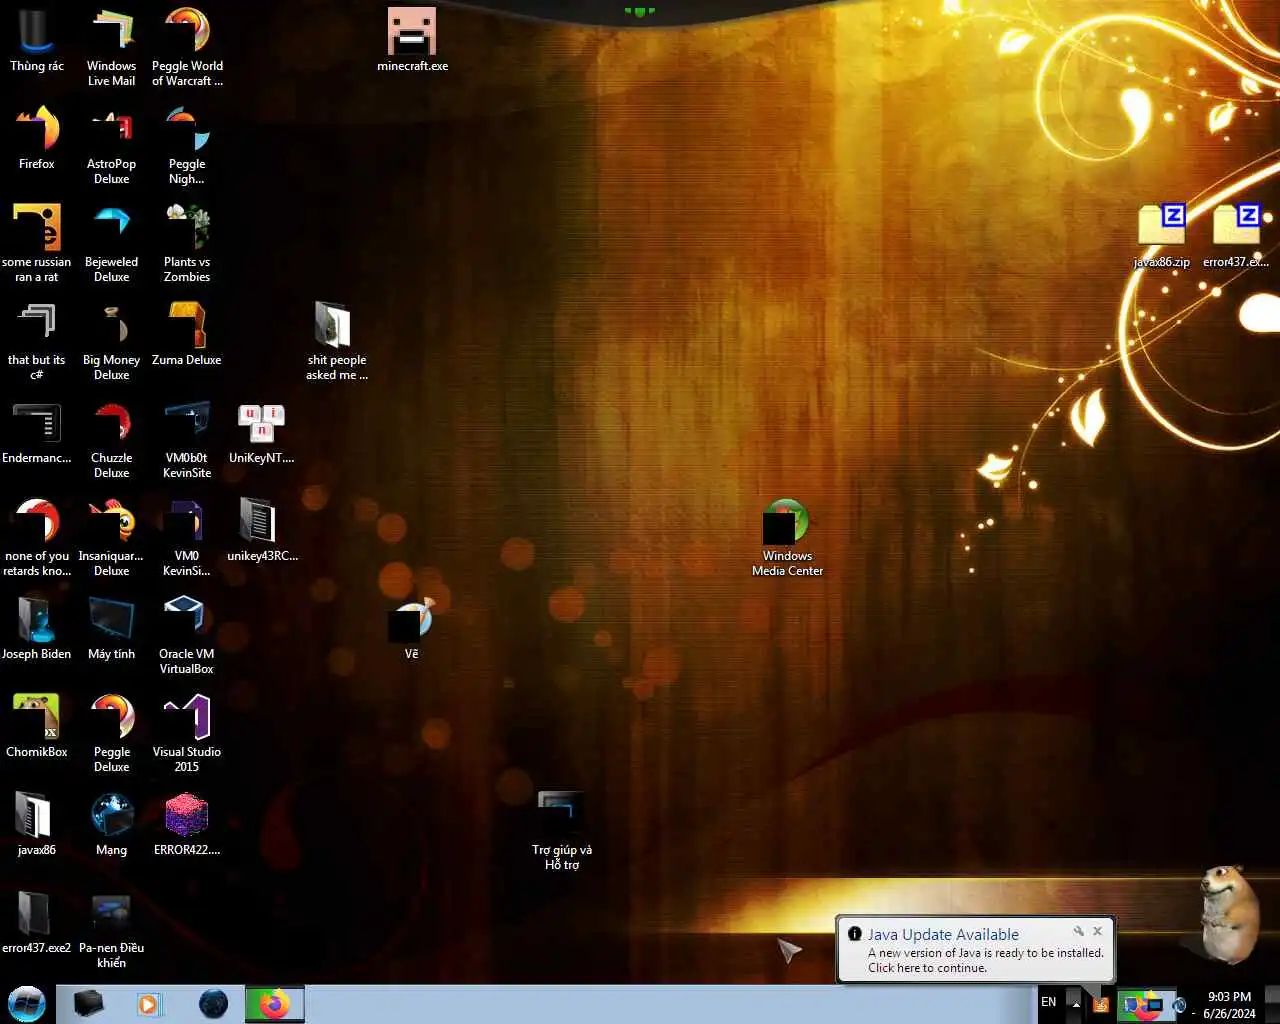The width and height of the screenshot is (1280, 1024).
Task: Launch Chuzzle Deluxe shortcut
Action: coord(111,439)
